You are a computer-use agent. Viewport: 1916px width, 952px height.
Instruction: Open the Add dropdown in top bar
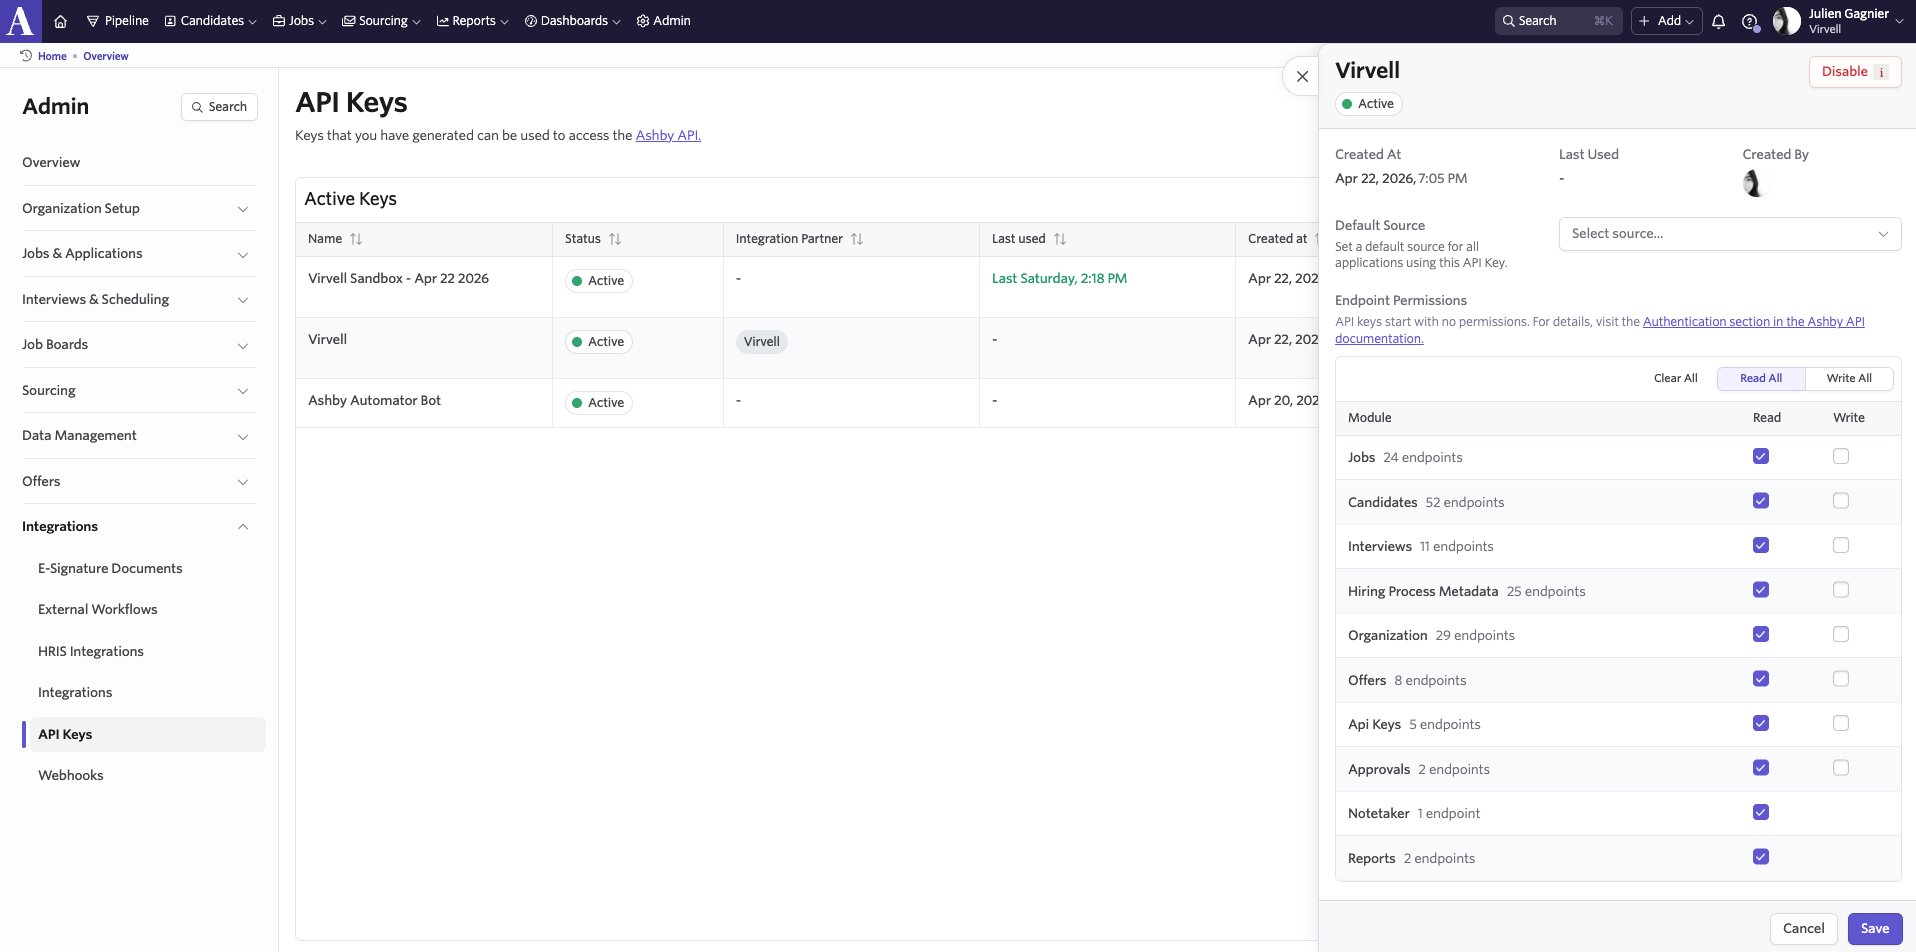click(x=1666, y=21)
